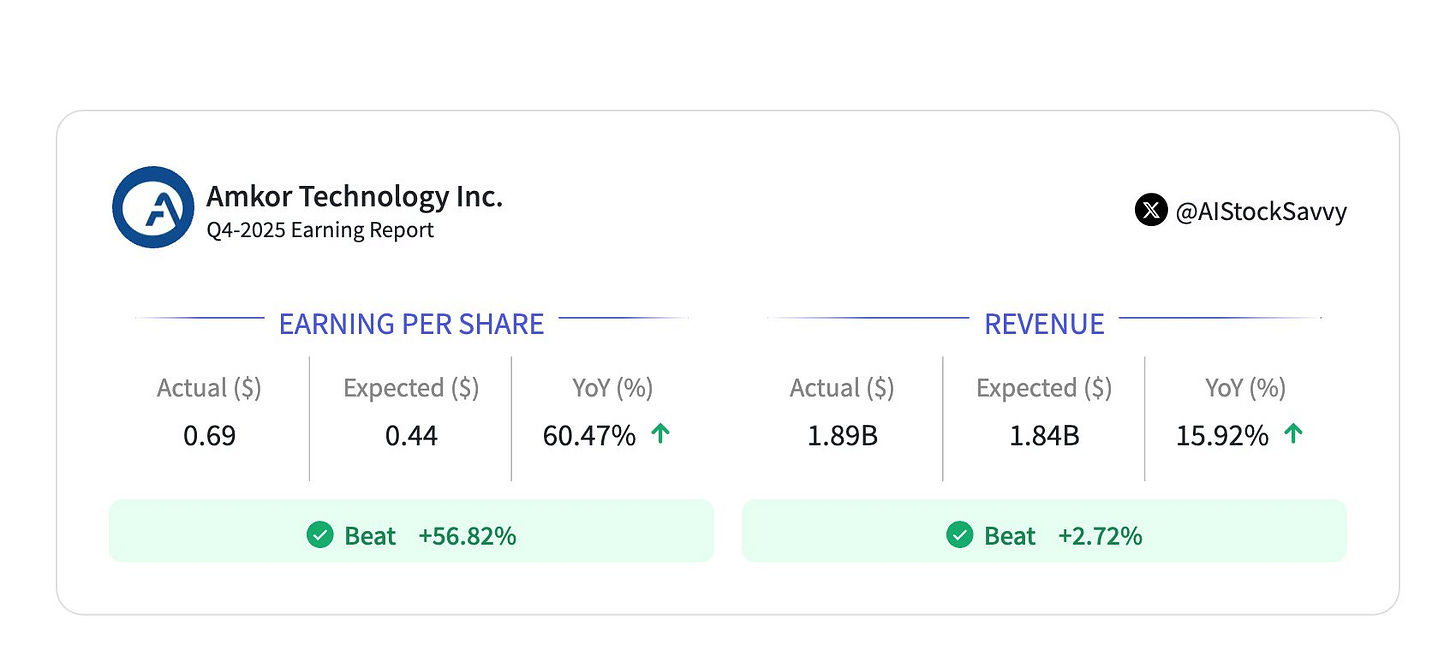Click the actual EPS value 0.69

[209, 436]
